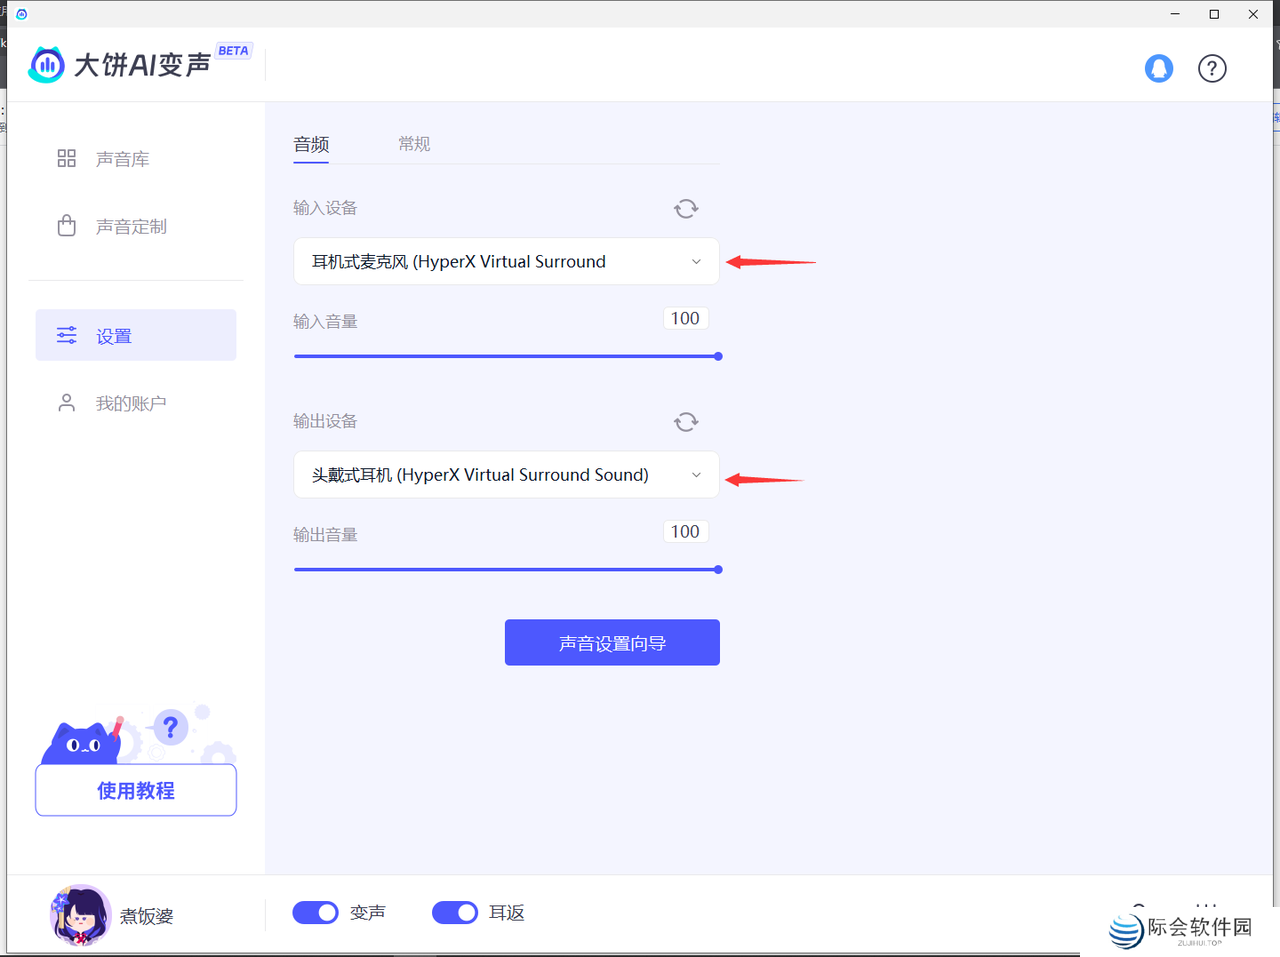This screenshot has width=1280, height=957.
Task: Expand the 输出设备 headphone dropdown
Action: tap(506, 475)
